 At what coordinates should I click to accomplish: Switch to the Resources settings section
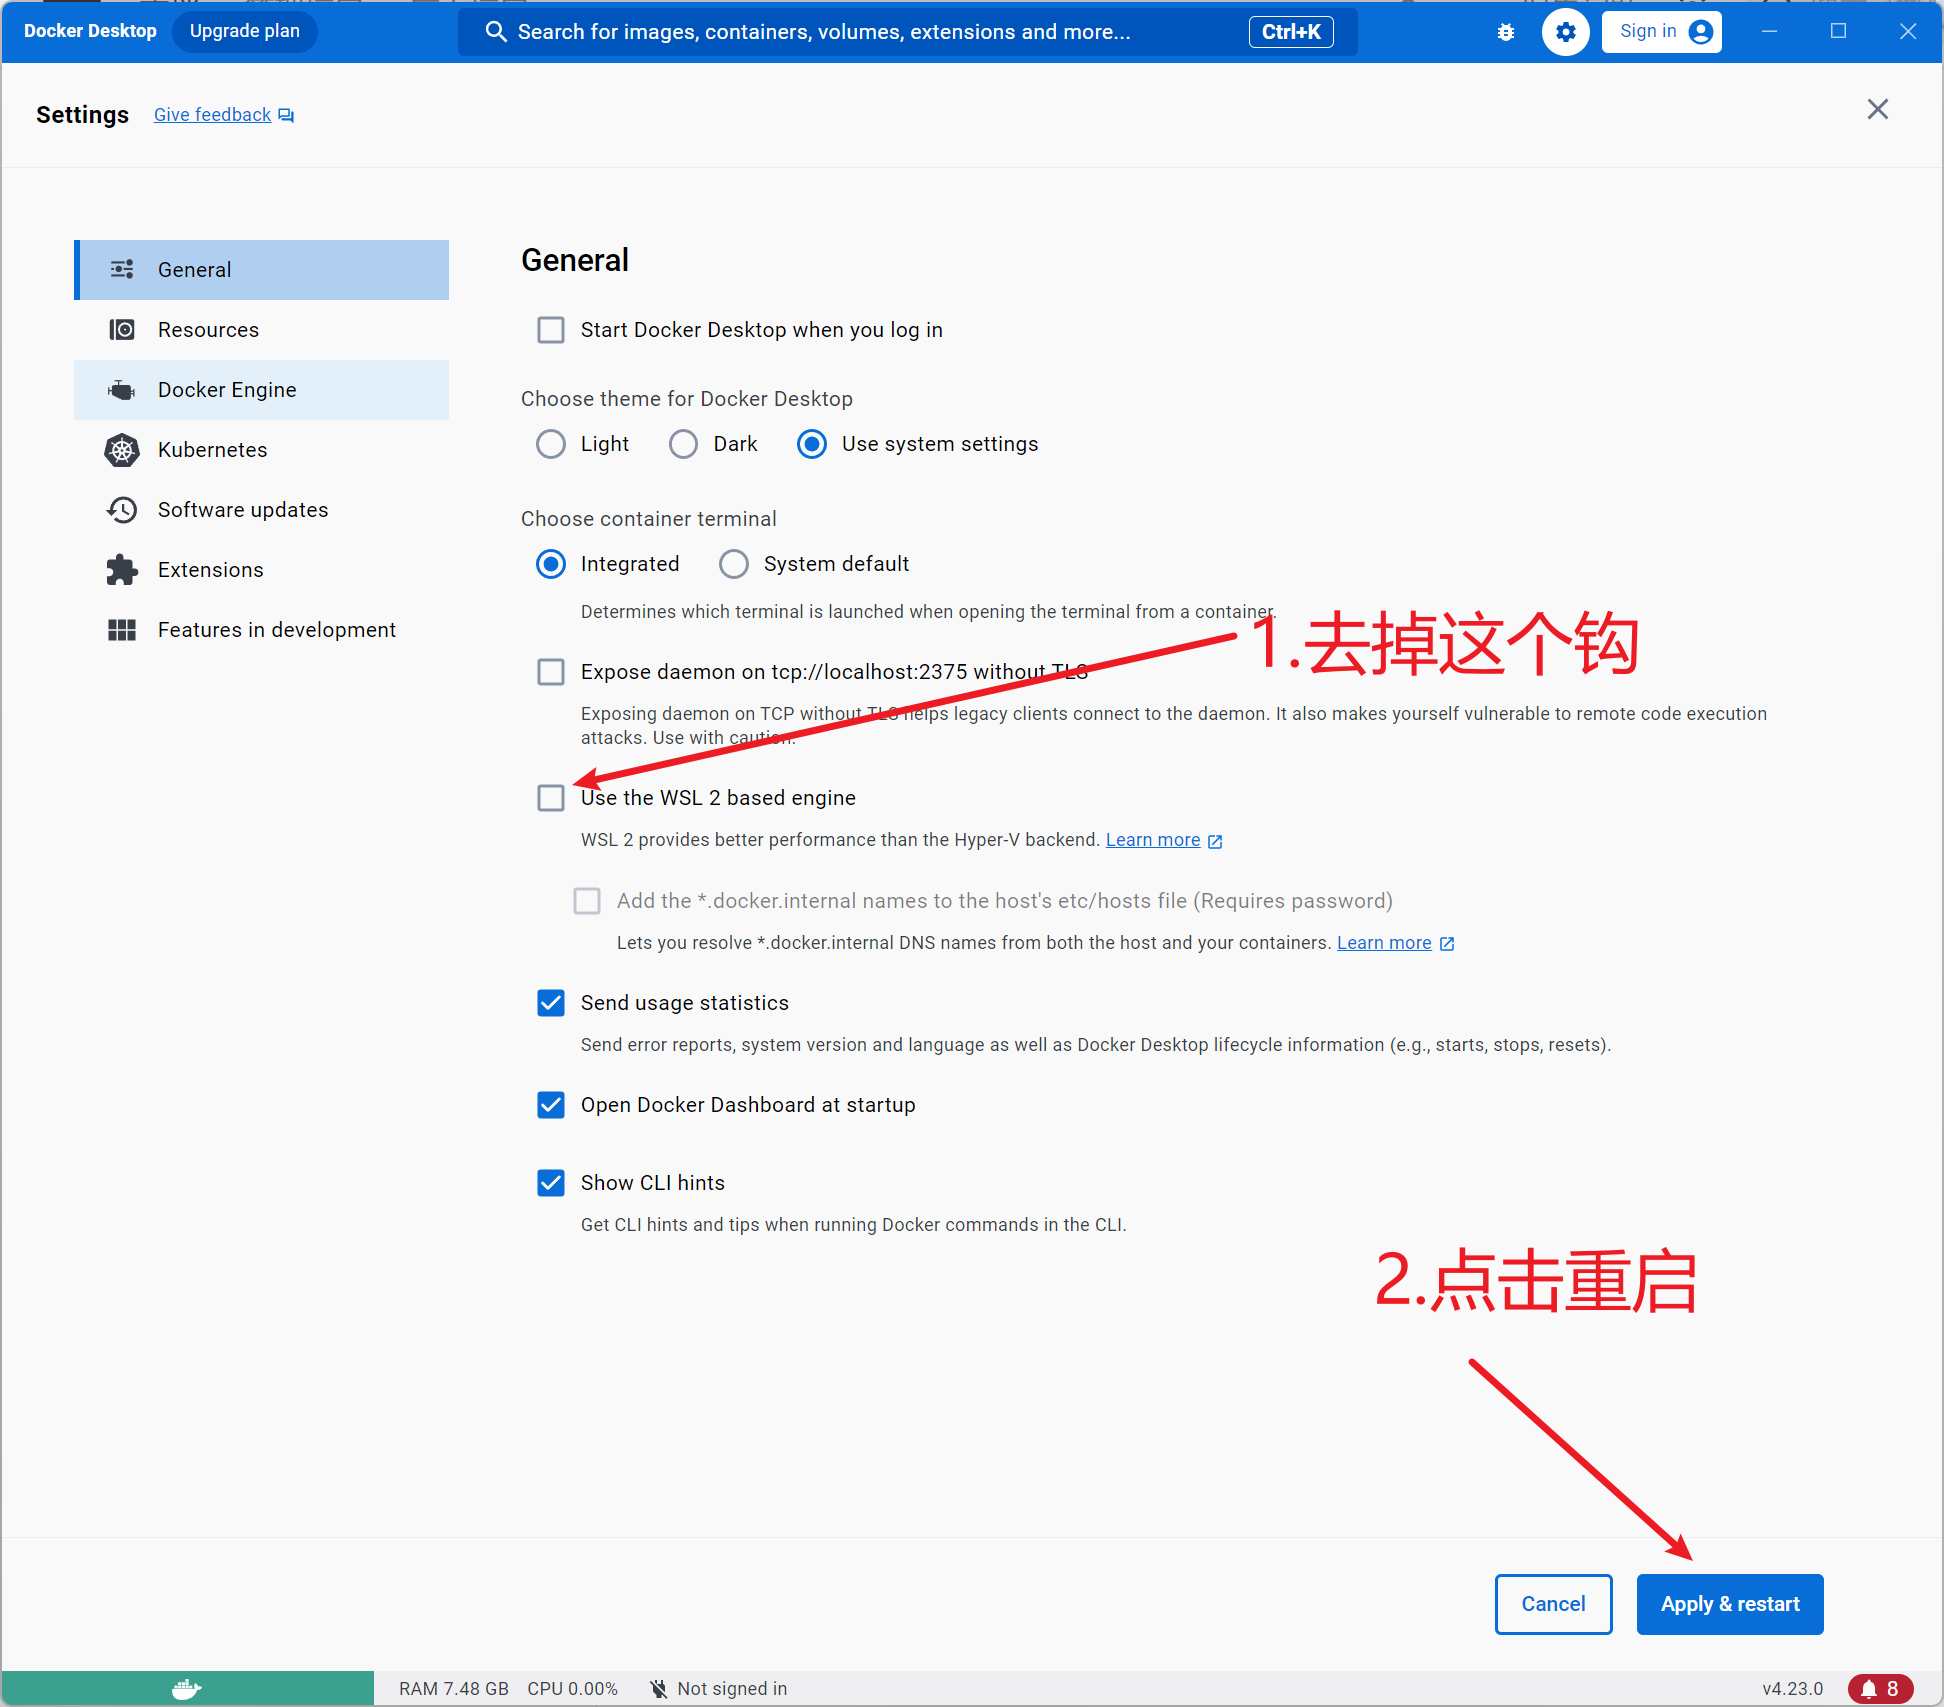click(208, 330)
